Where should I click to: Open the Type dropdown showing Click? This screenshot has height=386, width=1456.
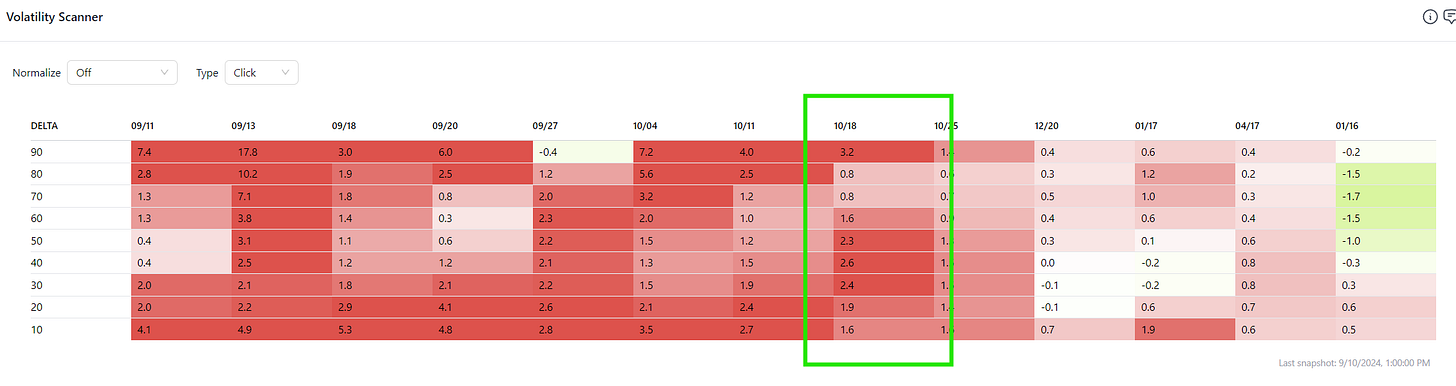click(261, 72)
